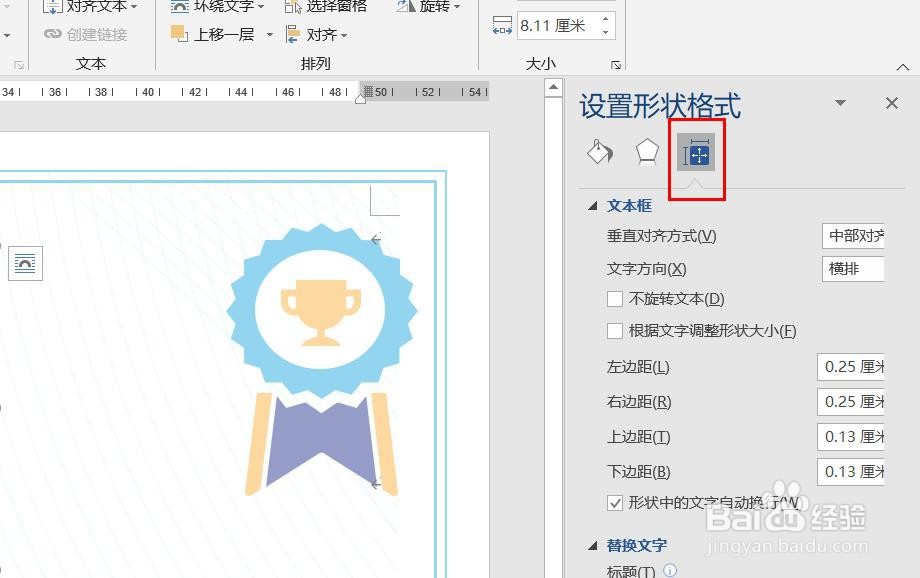
Task: Select the 布局属性 (Layout & Properties) icon
Action: (696, 153)
